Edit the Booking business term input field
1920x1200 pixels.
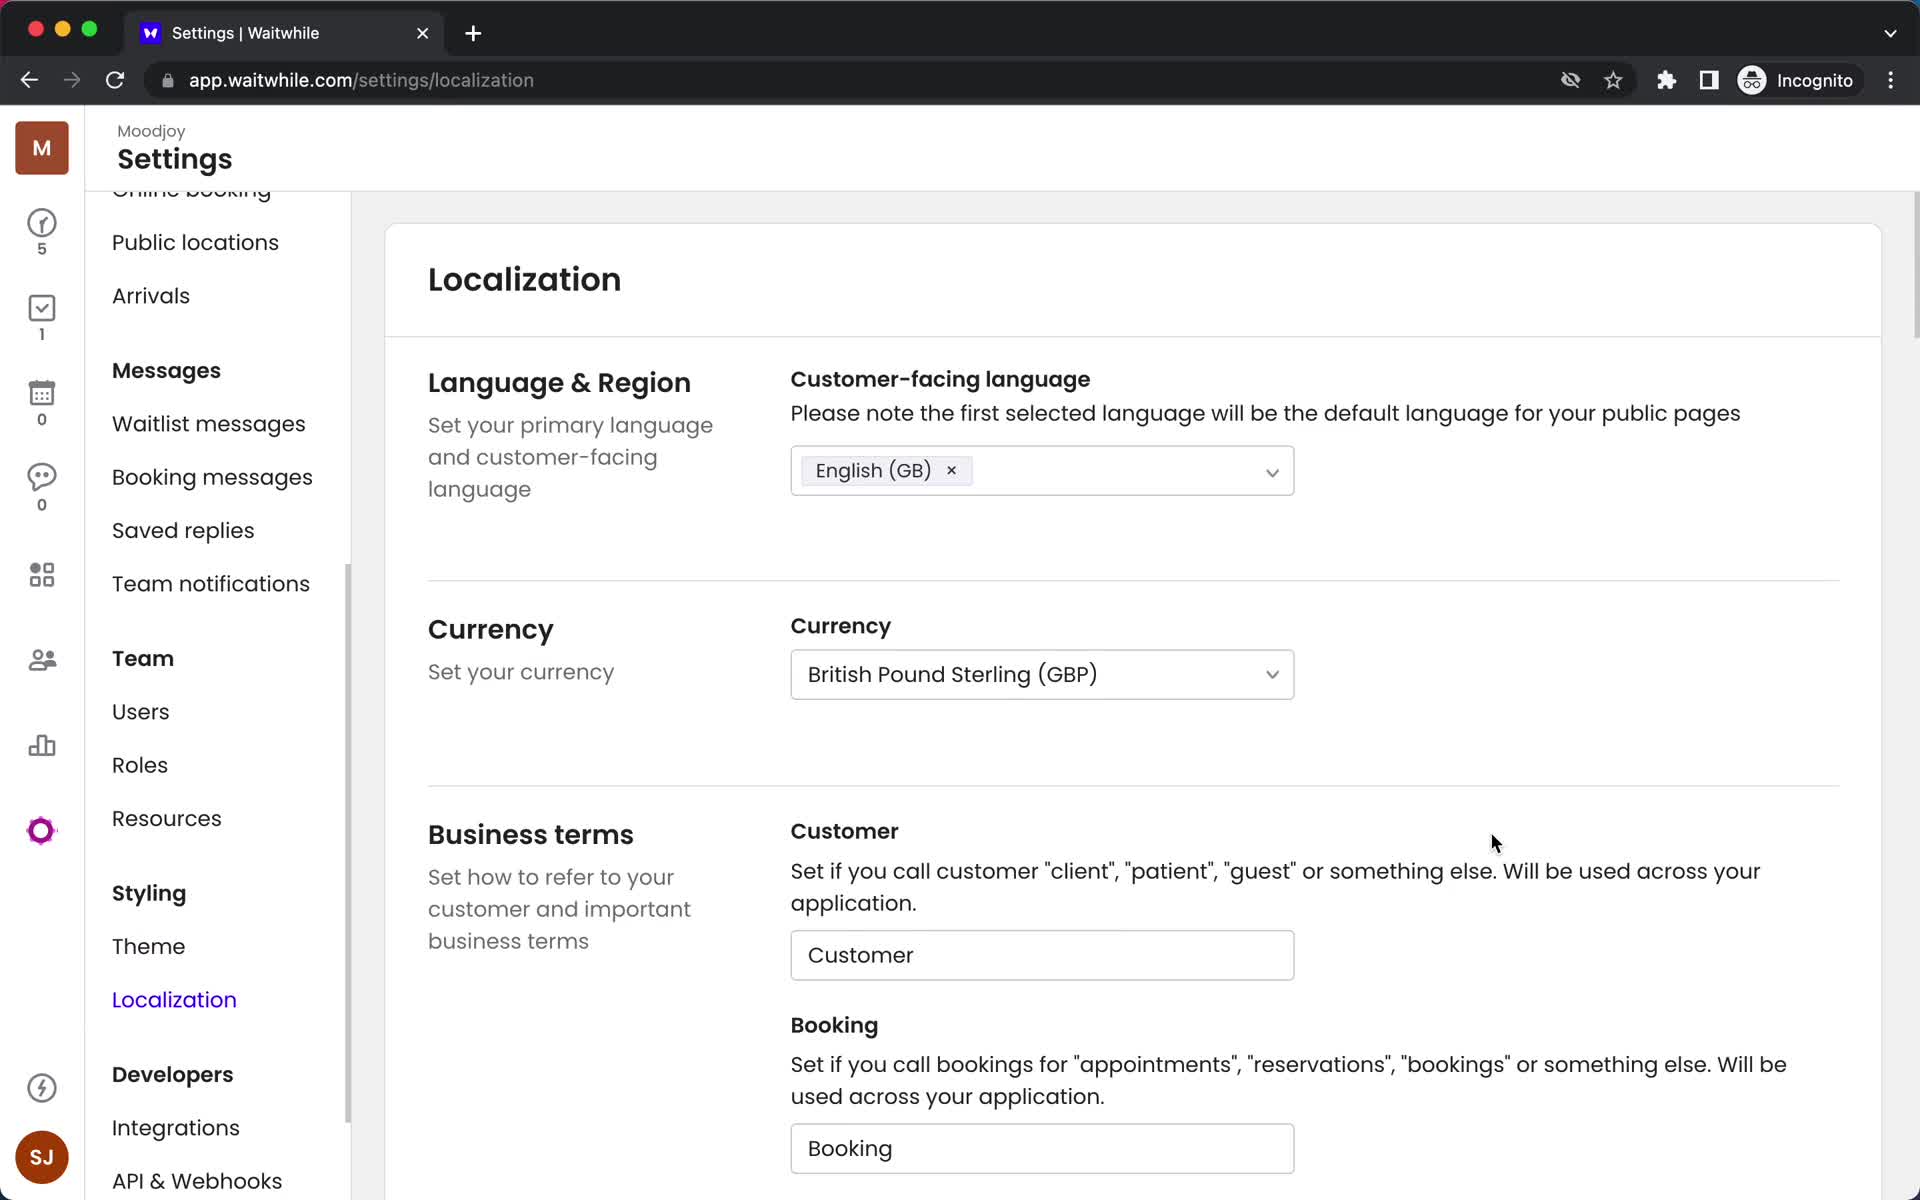click(1042, 1147)
